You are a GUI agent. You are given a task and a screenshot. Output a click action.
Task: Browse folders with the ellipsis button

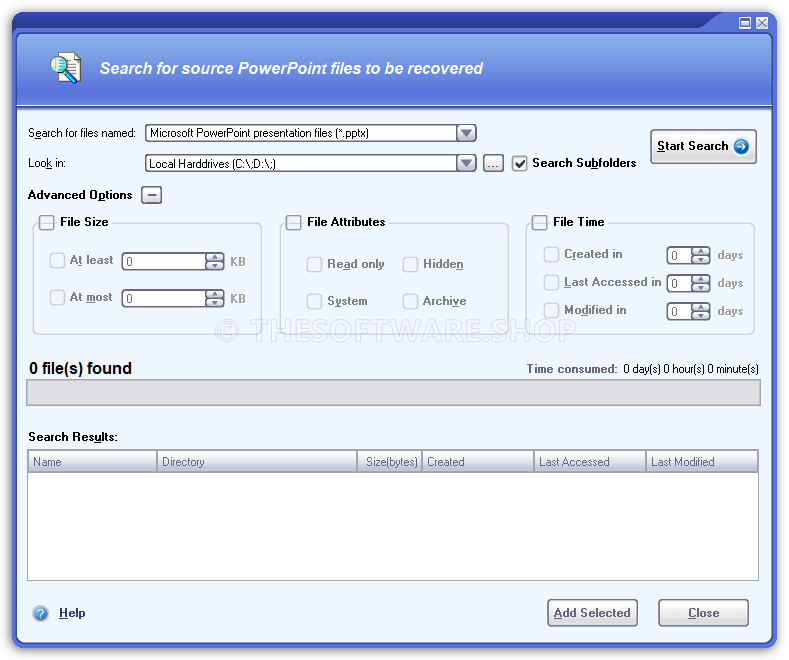tap(493, 163)
